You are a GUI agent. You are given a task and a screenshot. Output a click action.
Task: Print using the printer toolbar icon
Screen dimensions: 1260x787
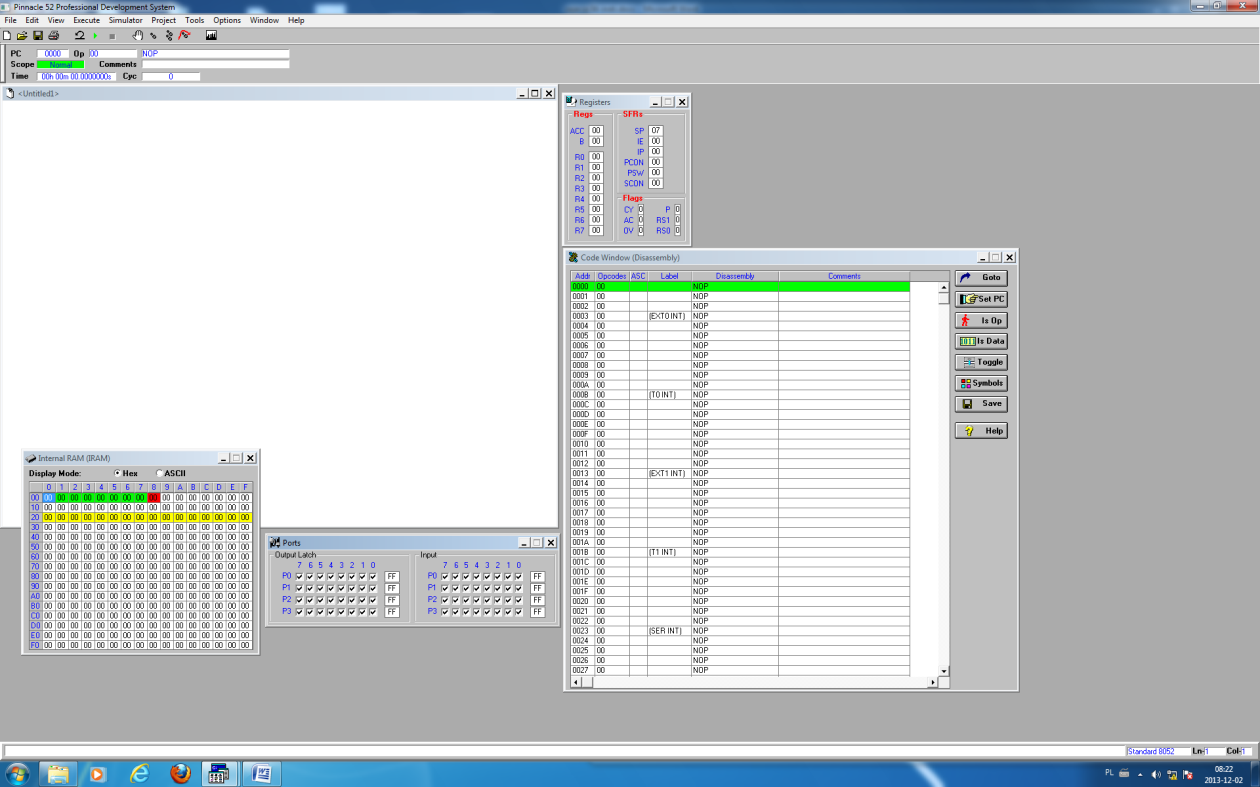pos(53,35)
